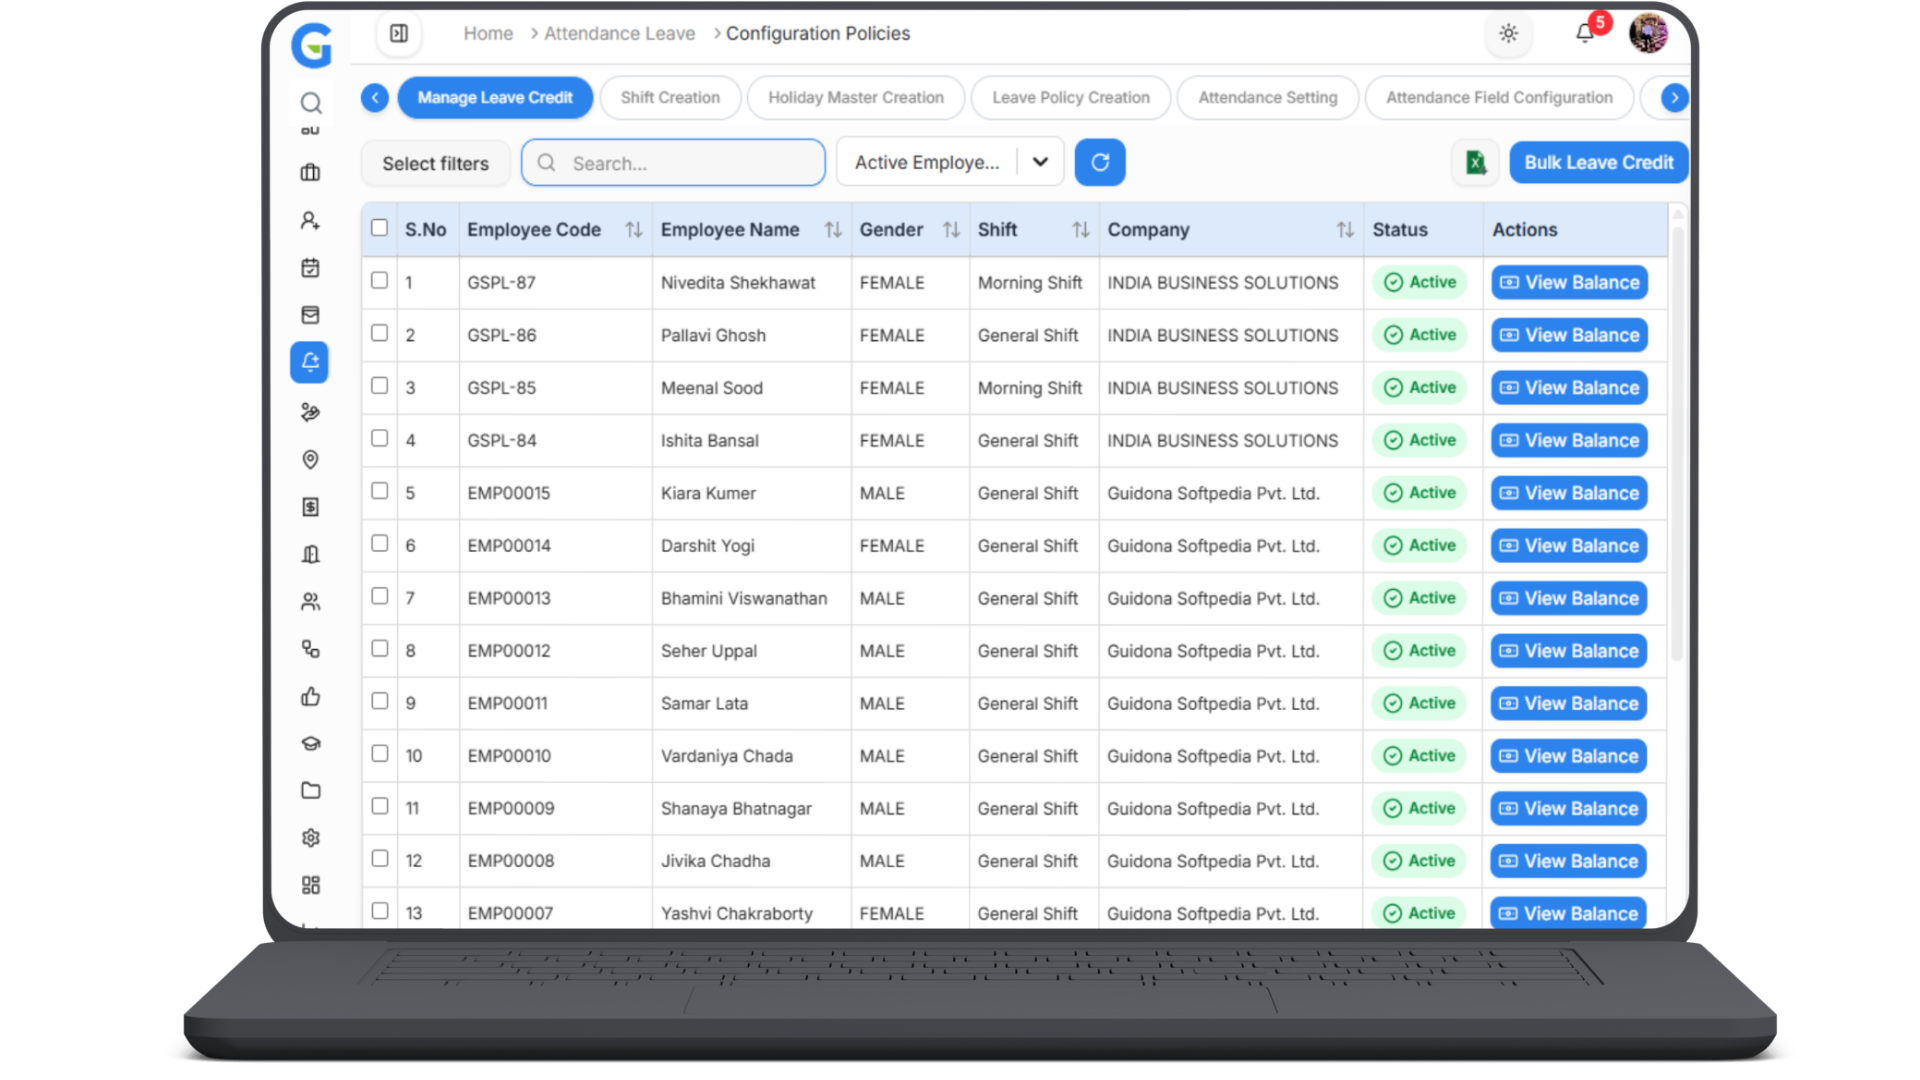
Task: Expand more tabs using the right chevron arrow
Action: pyautogui.click(x=1674, y=97)
